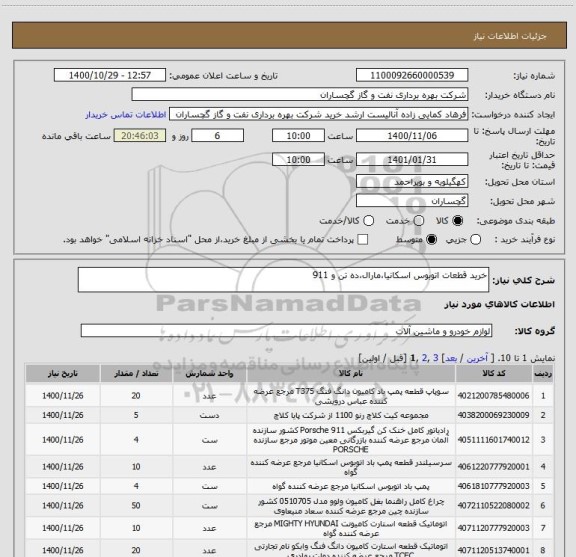The image size is (576, 557).
Task: Click the unit دست in row 2
Action: [209, 415]
